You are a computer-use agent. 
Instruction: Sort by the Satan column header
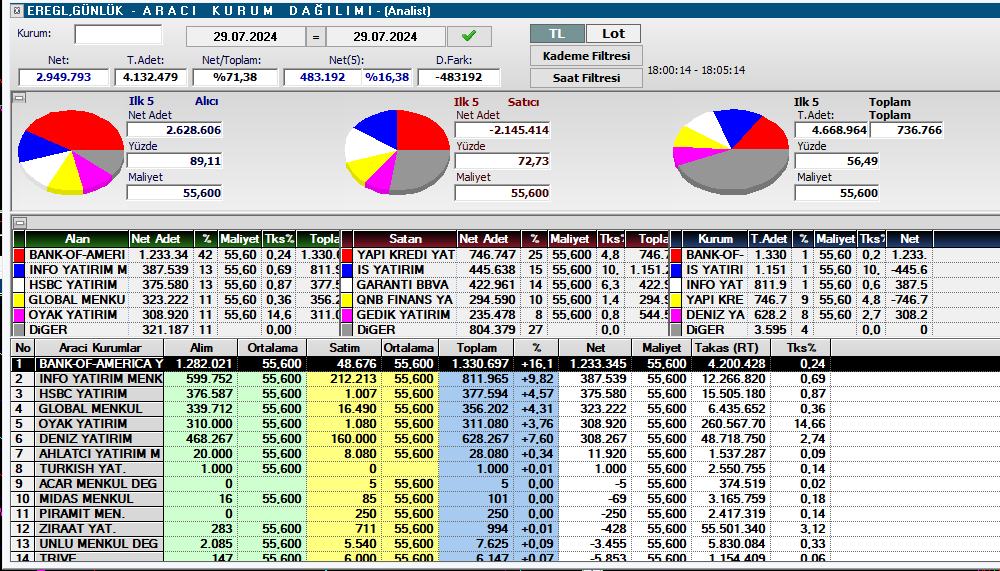pos(405,239)
